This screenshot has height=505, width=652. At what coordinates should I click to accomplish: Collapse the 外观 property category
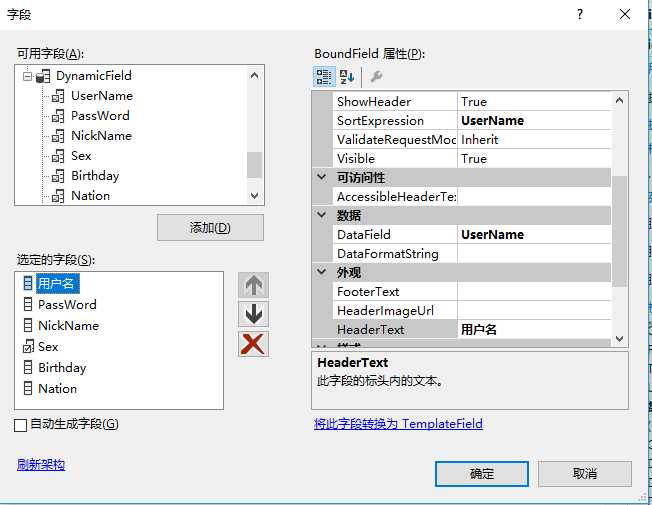point(321,272)
